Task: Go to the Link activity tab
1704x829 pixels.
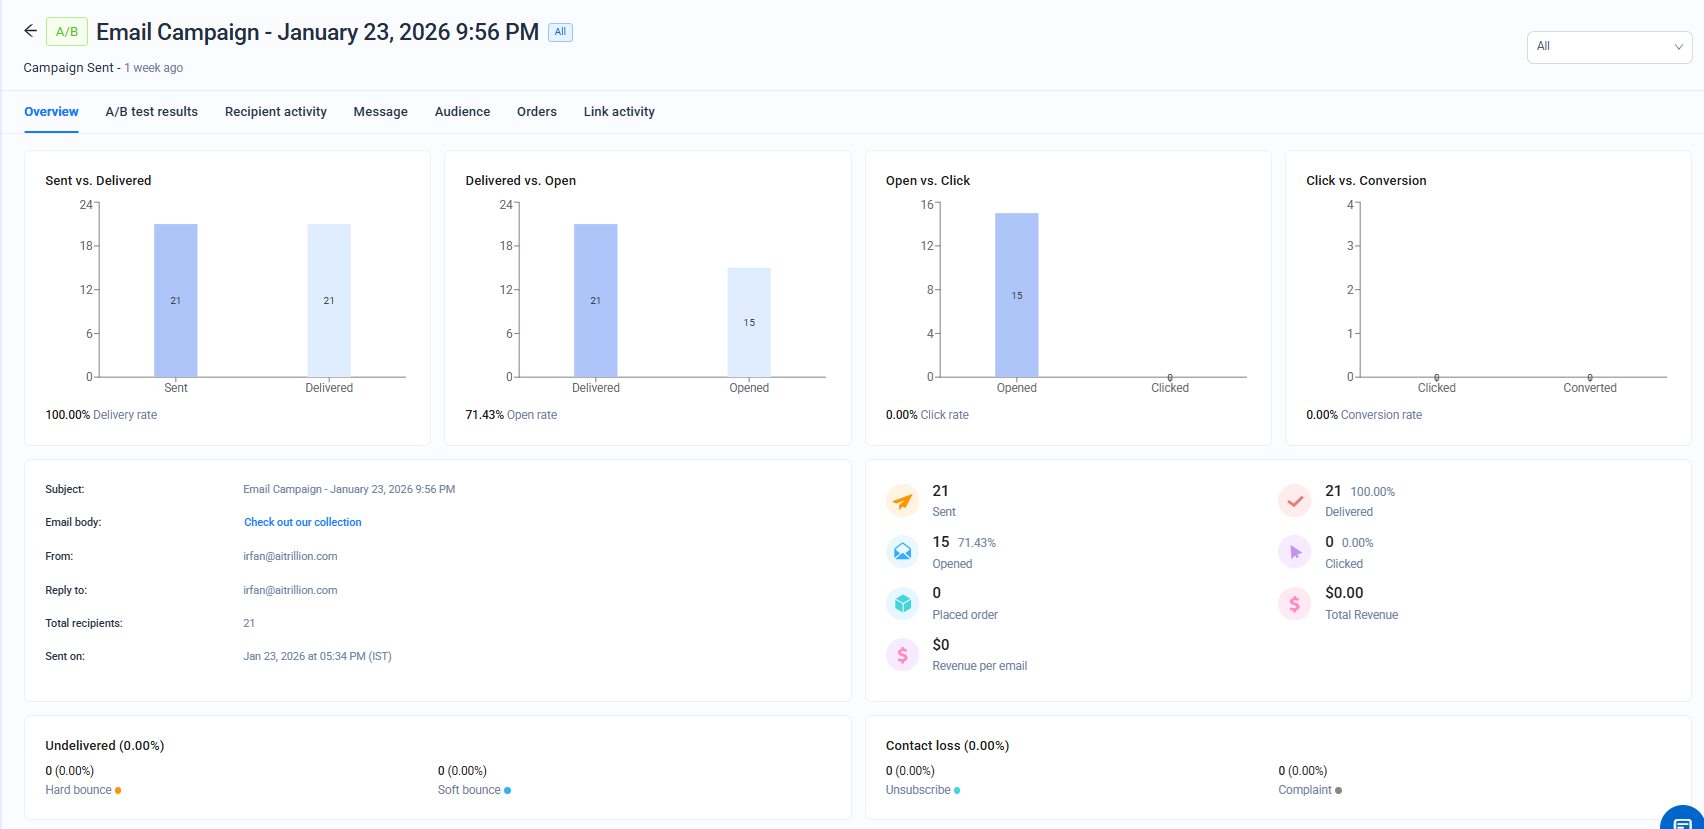Action: click(x=619, y=112)
